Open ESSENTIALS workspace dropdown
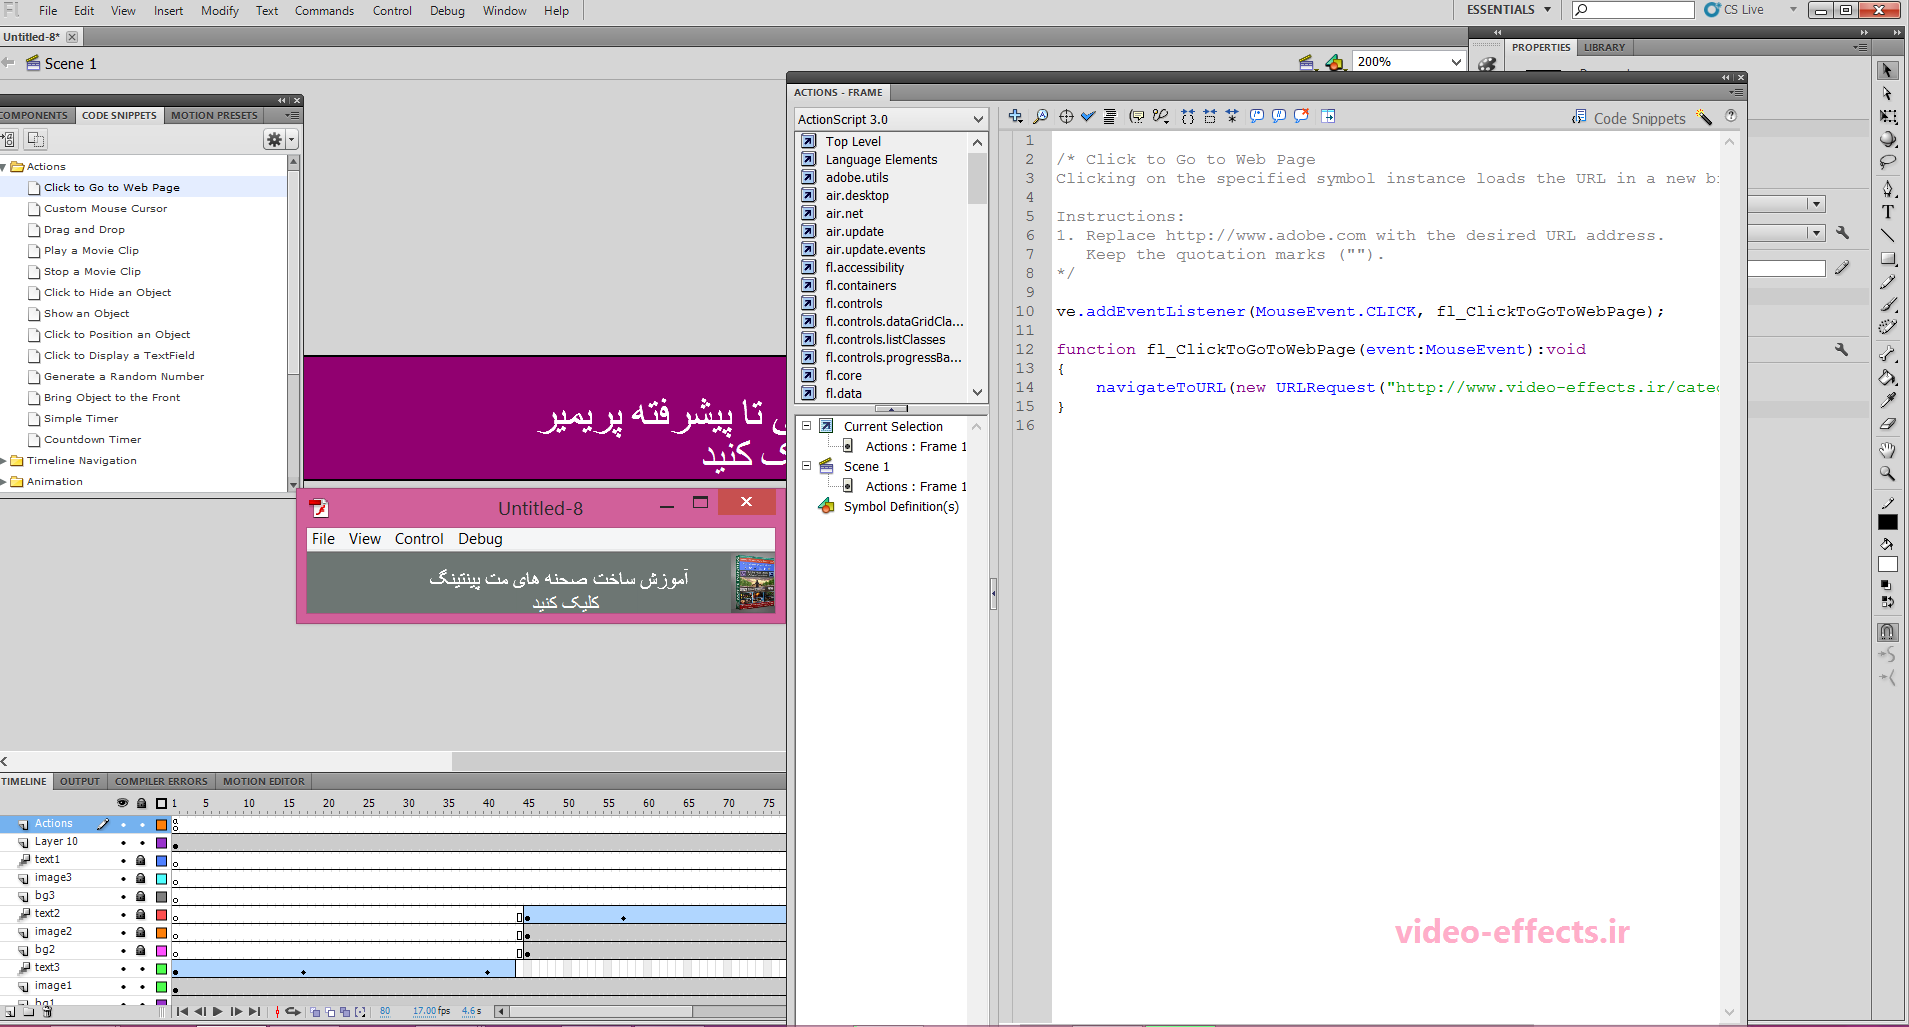Image resolution: width=1909 pixels, height=1027 pixels. pos(1509,10)
